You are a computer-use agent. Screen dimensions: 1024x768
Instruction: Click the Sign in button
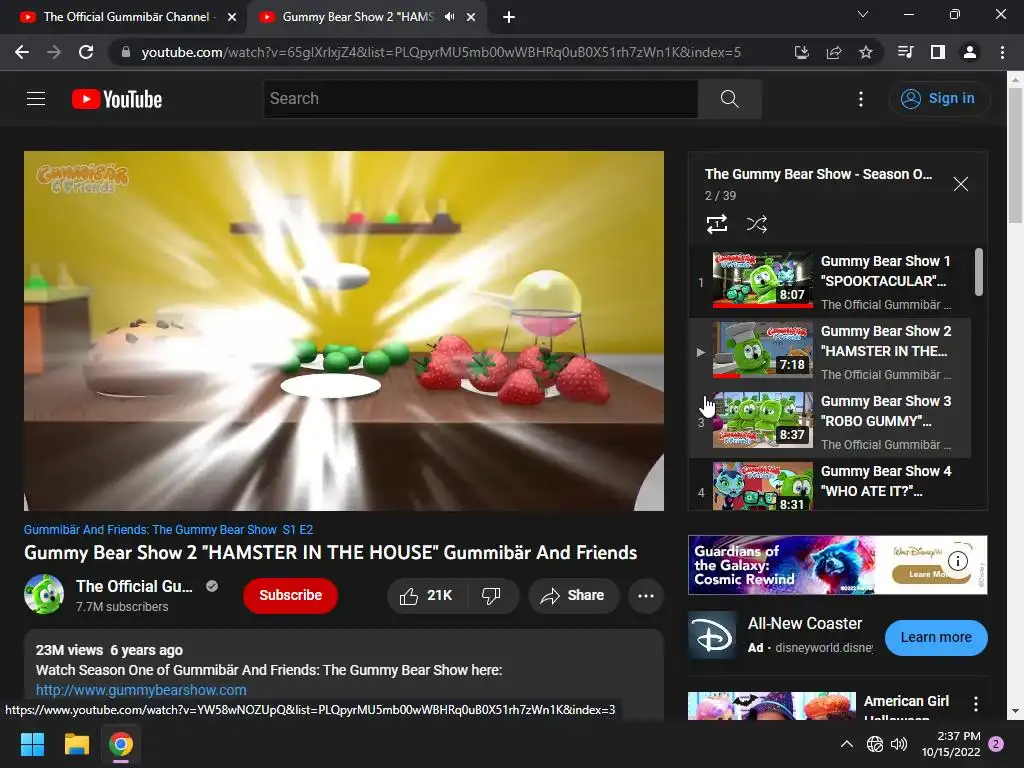tap(938, 99)
